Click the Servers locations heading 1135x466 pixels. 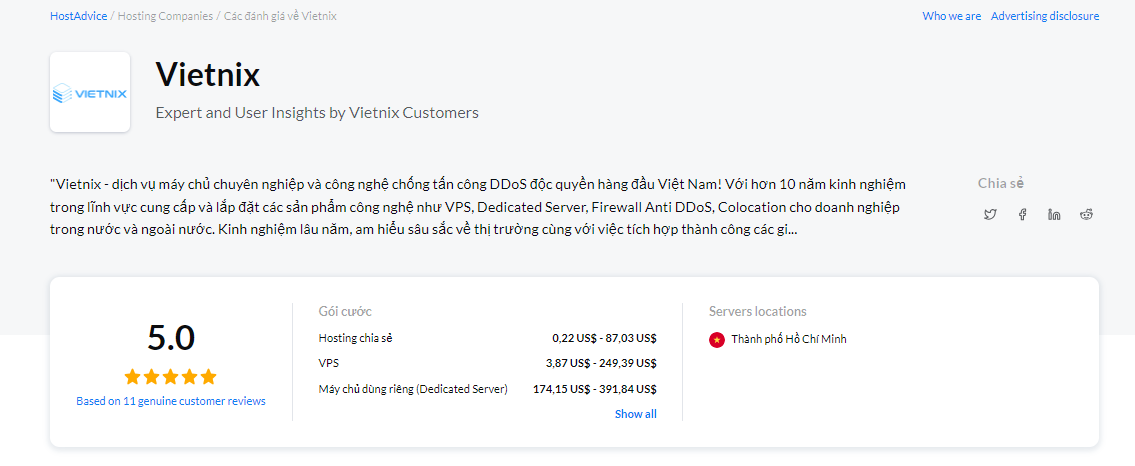(757, 312)
